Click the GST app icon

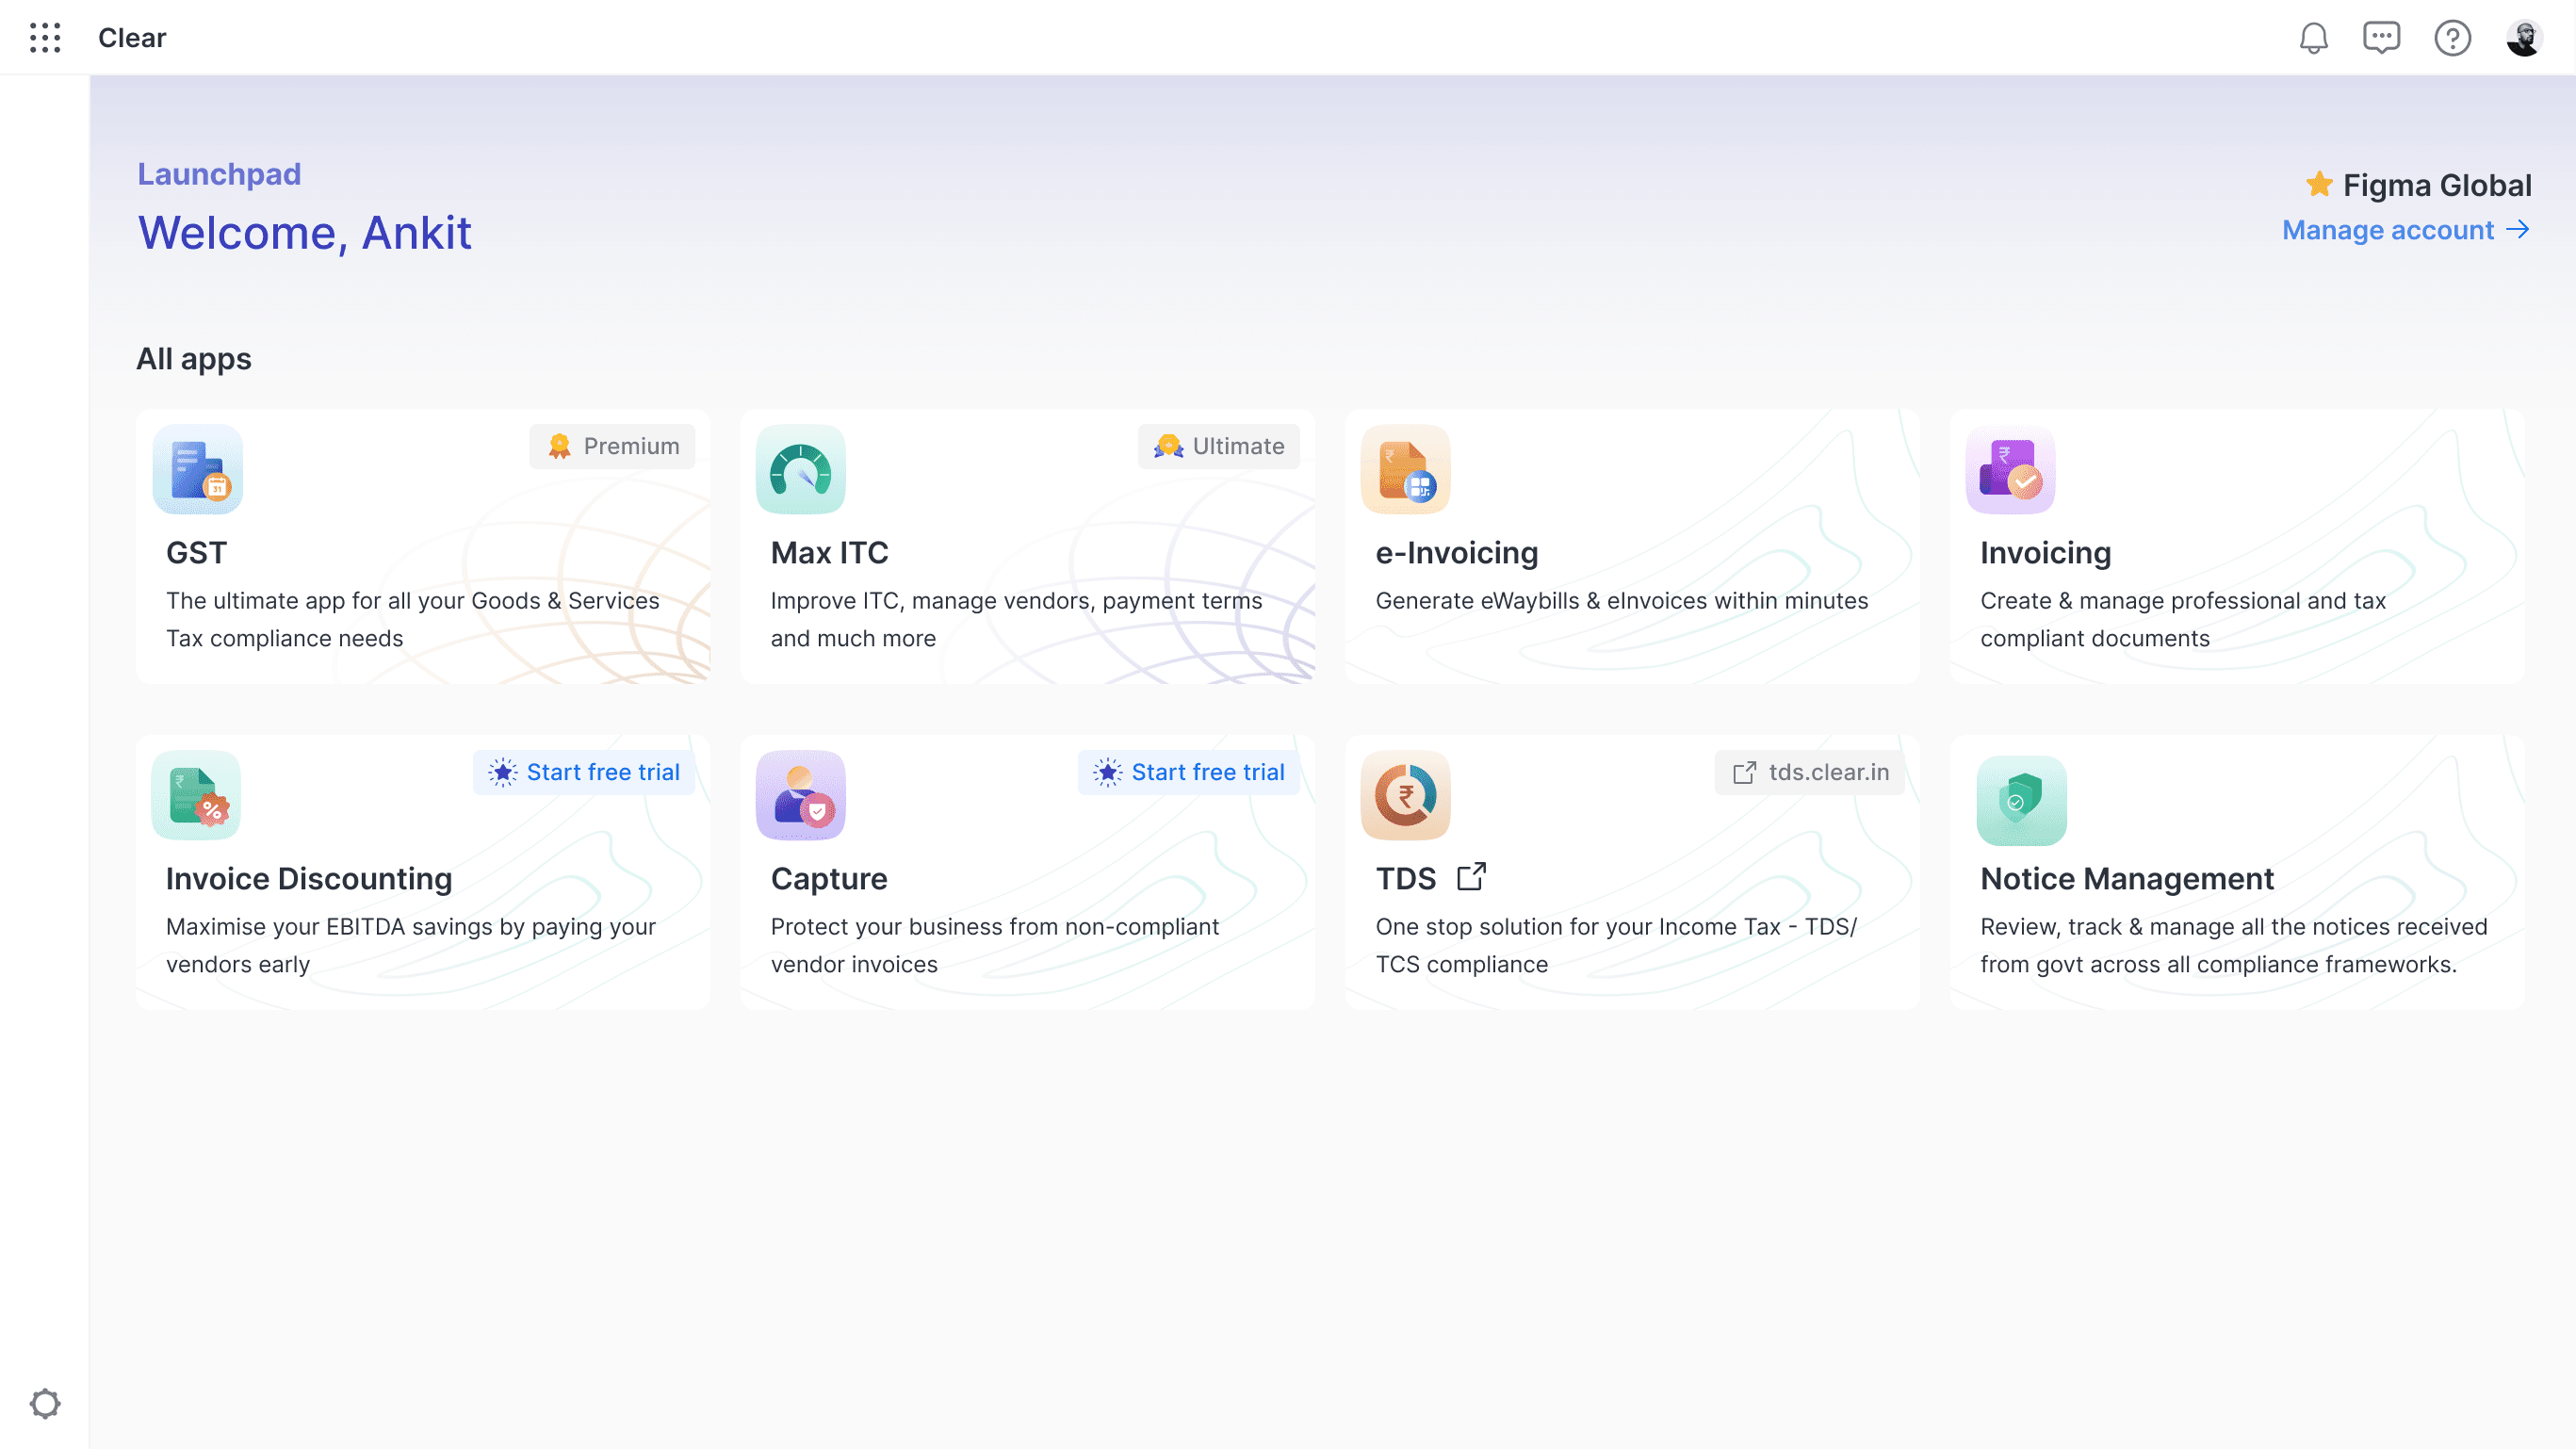coord(197,469)
